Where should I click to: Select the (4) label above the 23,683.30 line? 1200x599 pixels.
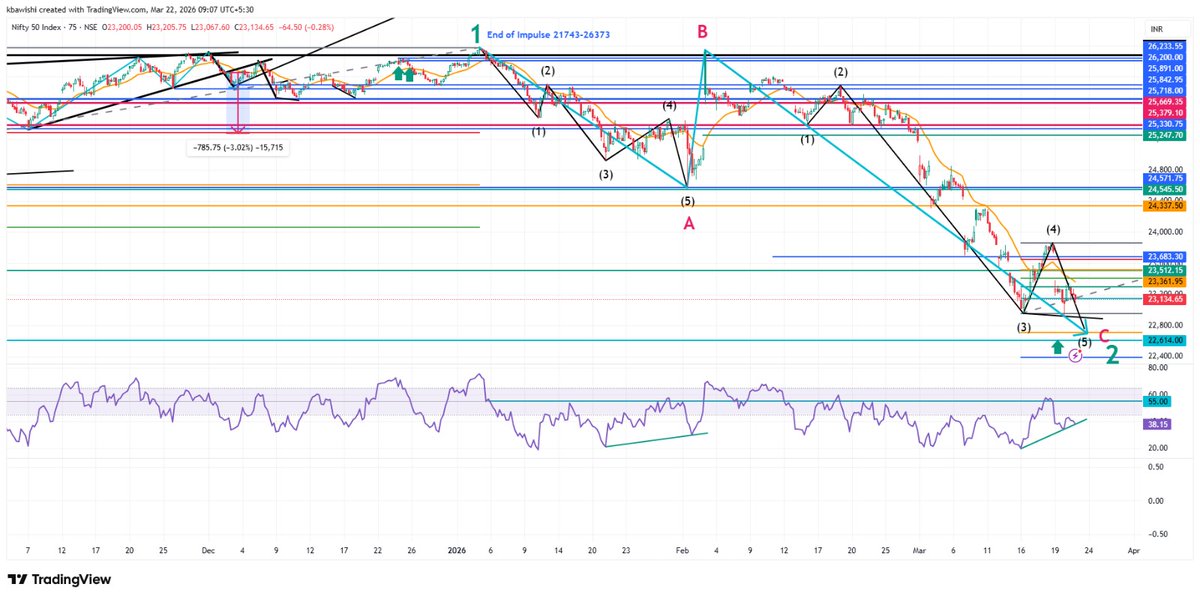(1054, 229)
